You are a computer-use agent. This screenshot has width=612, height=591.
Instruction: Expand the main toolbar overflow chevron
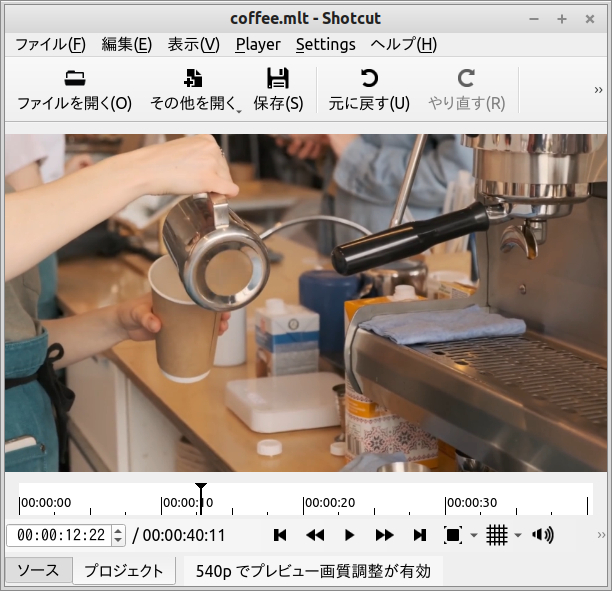click(x=599, y=90)
